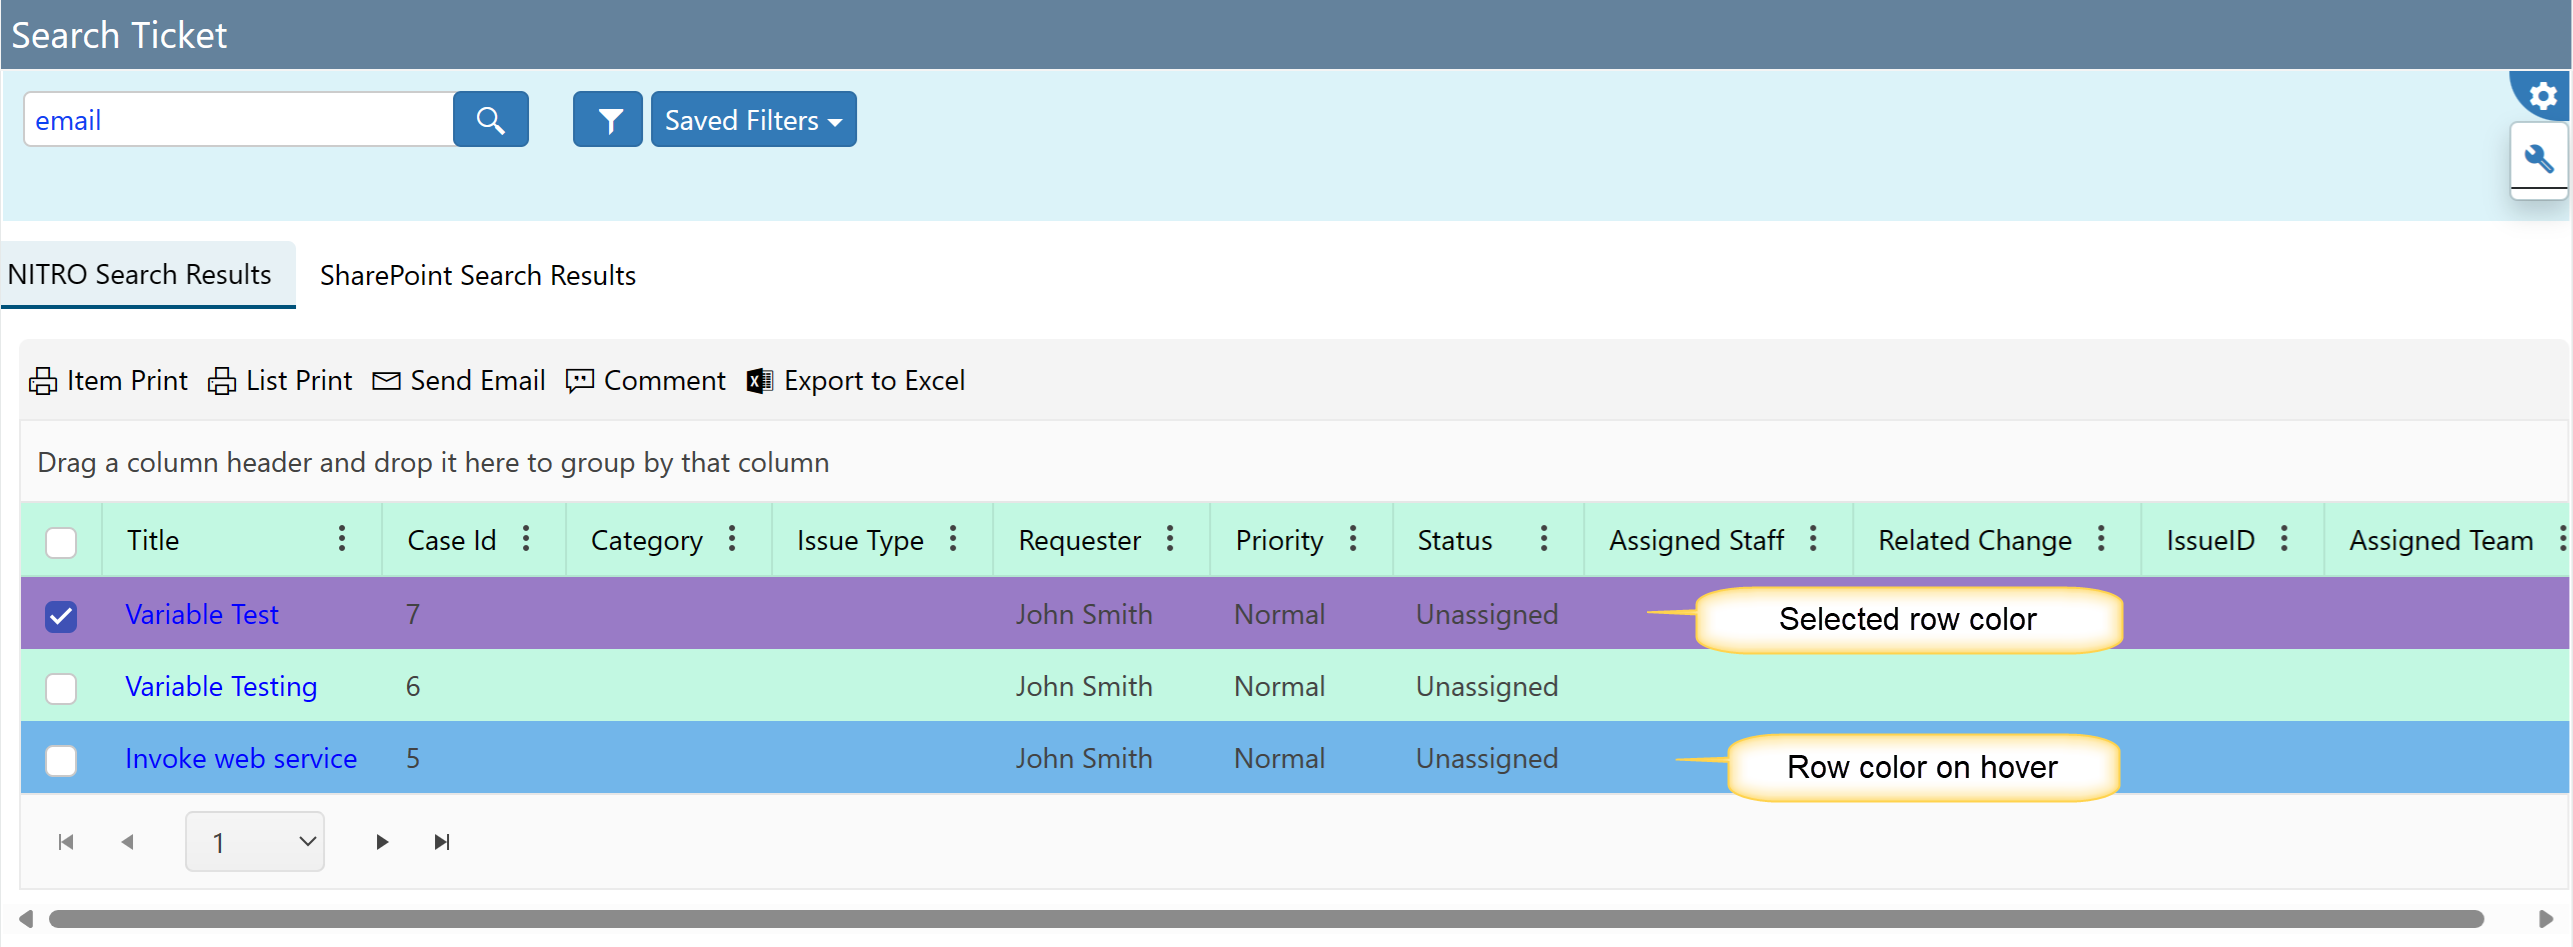
Task: Click the Comment speech bubble icon
Action: click(x=580, y=381)
